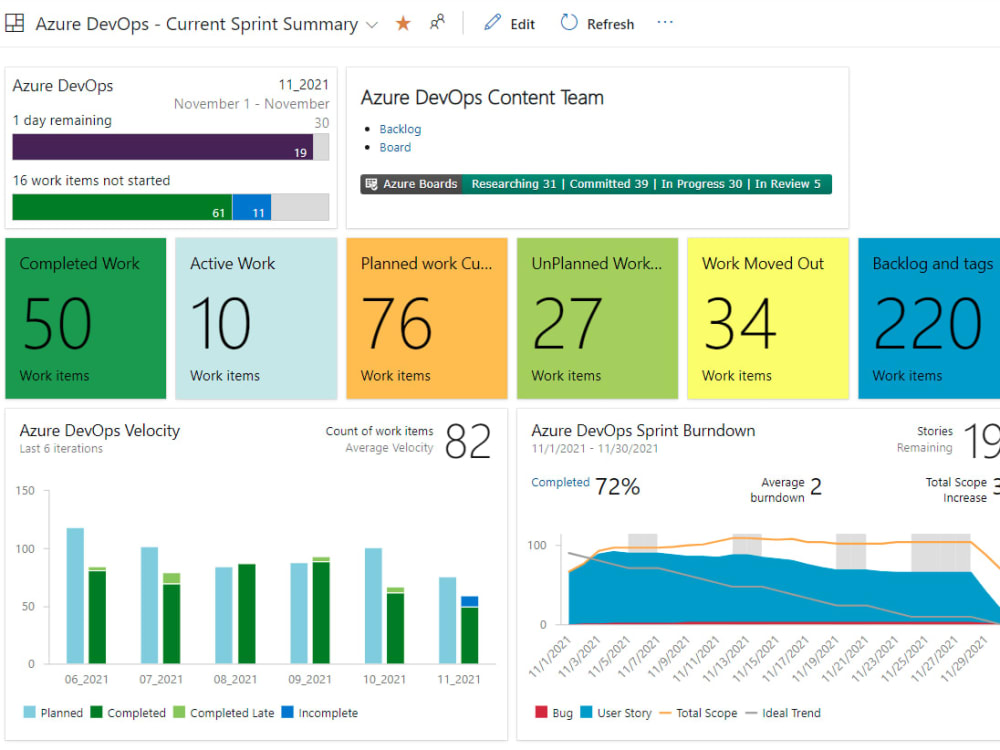Click the dashboard grid icon

pos(14,24)
